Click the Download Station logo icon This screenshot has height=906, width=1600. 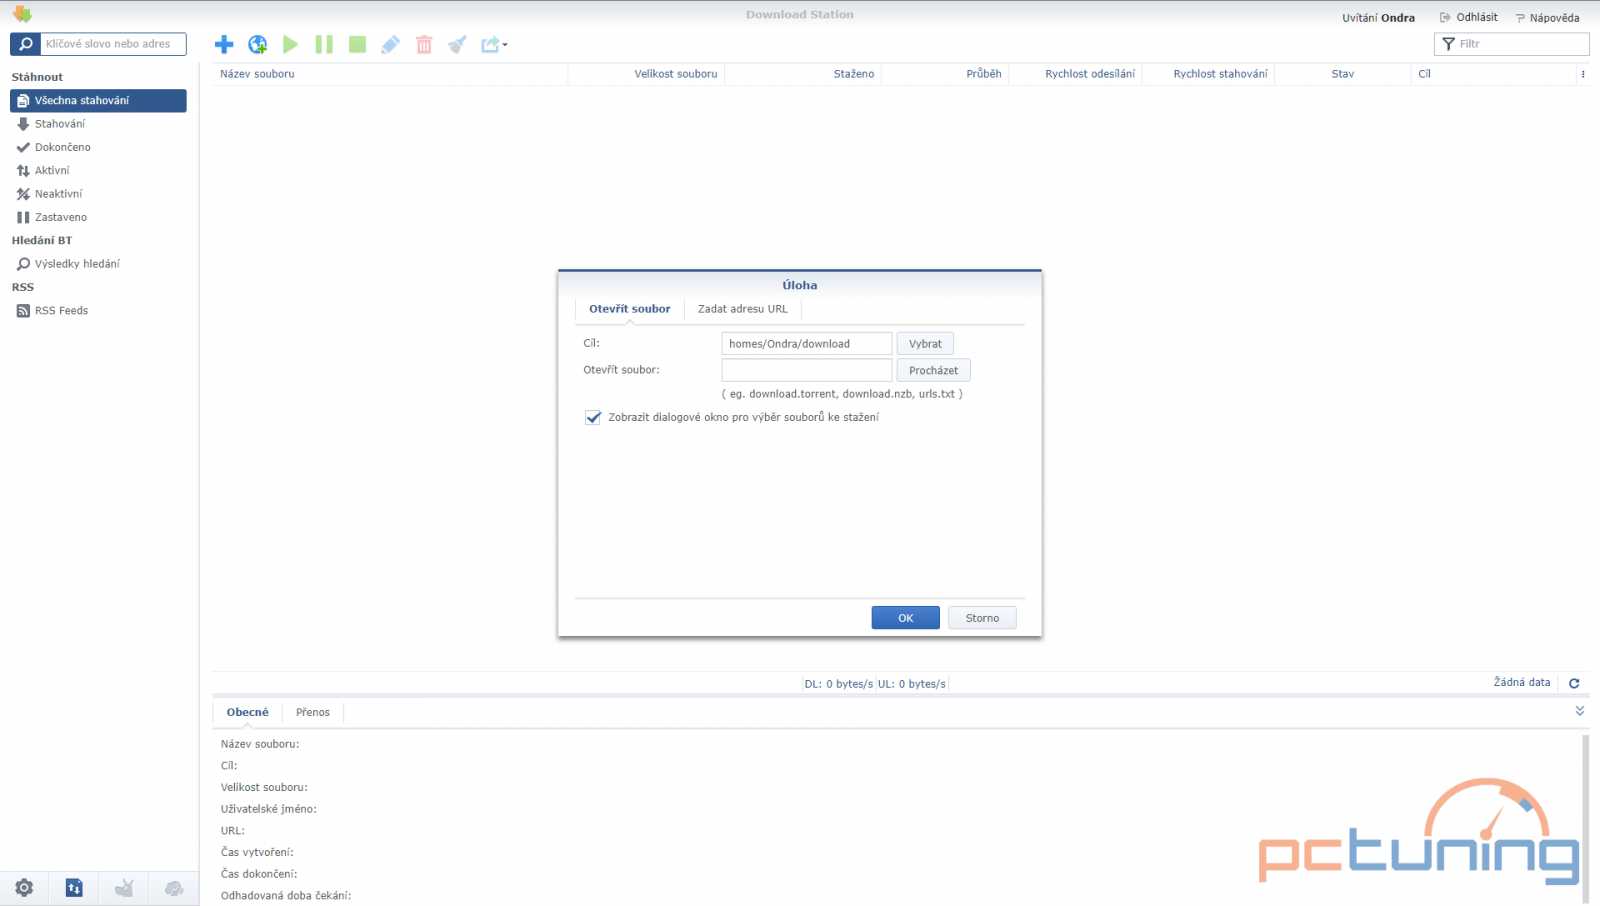point(22,14)
